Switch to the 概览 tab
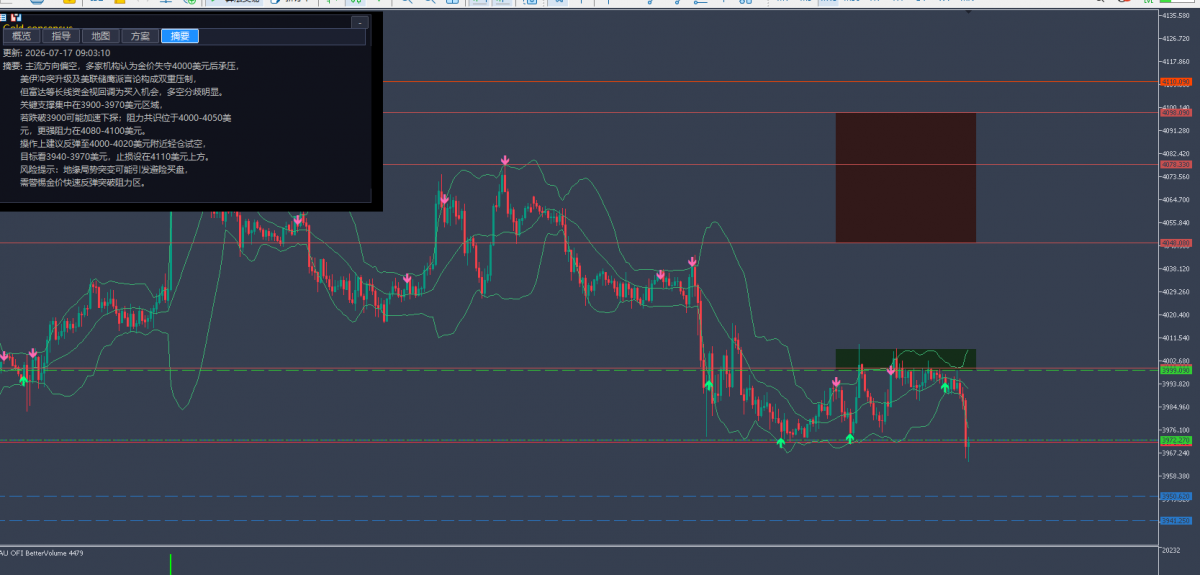 [21, 36]
